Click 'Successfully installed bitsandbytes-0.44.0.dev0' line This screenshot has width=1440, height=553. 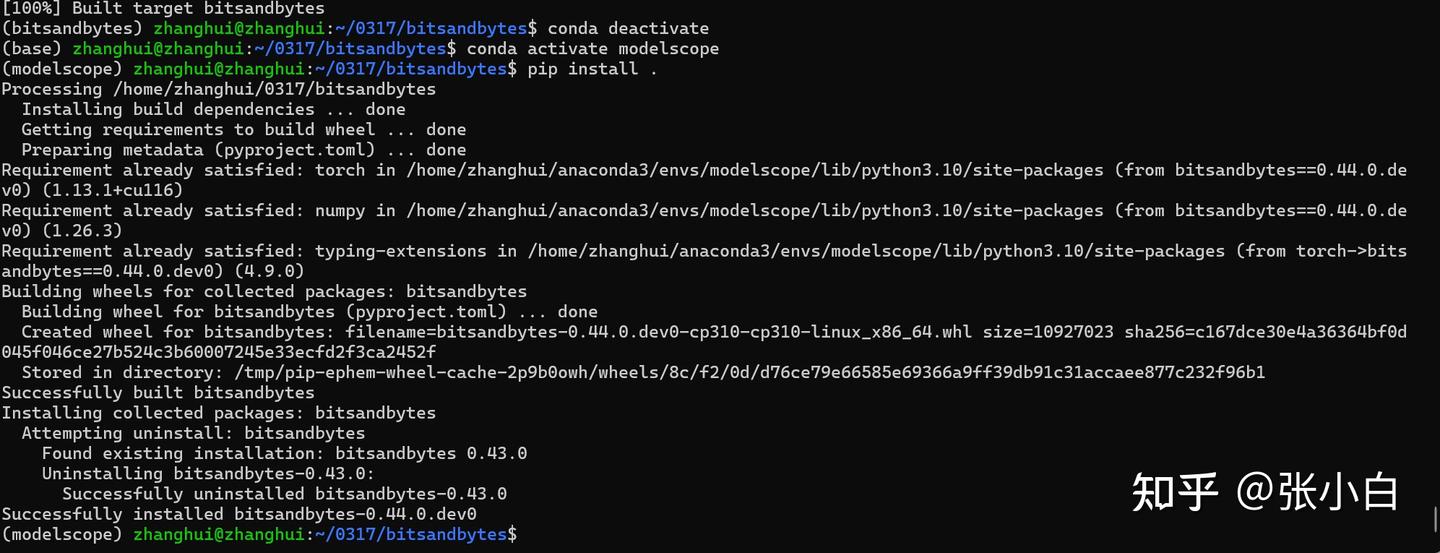click(x=239, y=514)
